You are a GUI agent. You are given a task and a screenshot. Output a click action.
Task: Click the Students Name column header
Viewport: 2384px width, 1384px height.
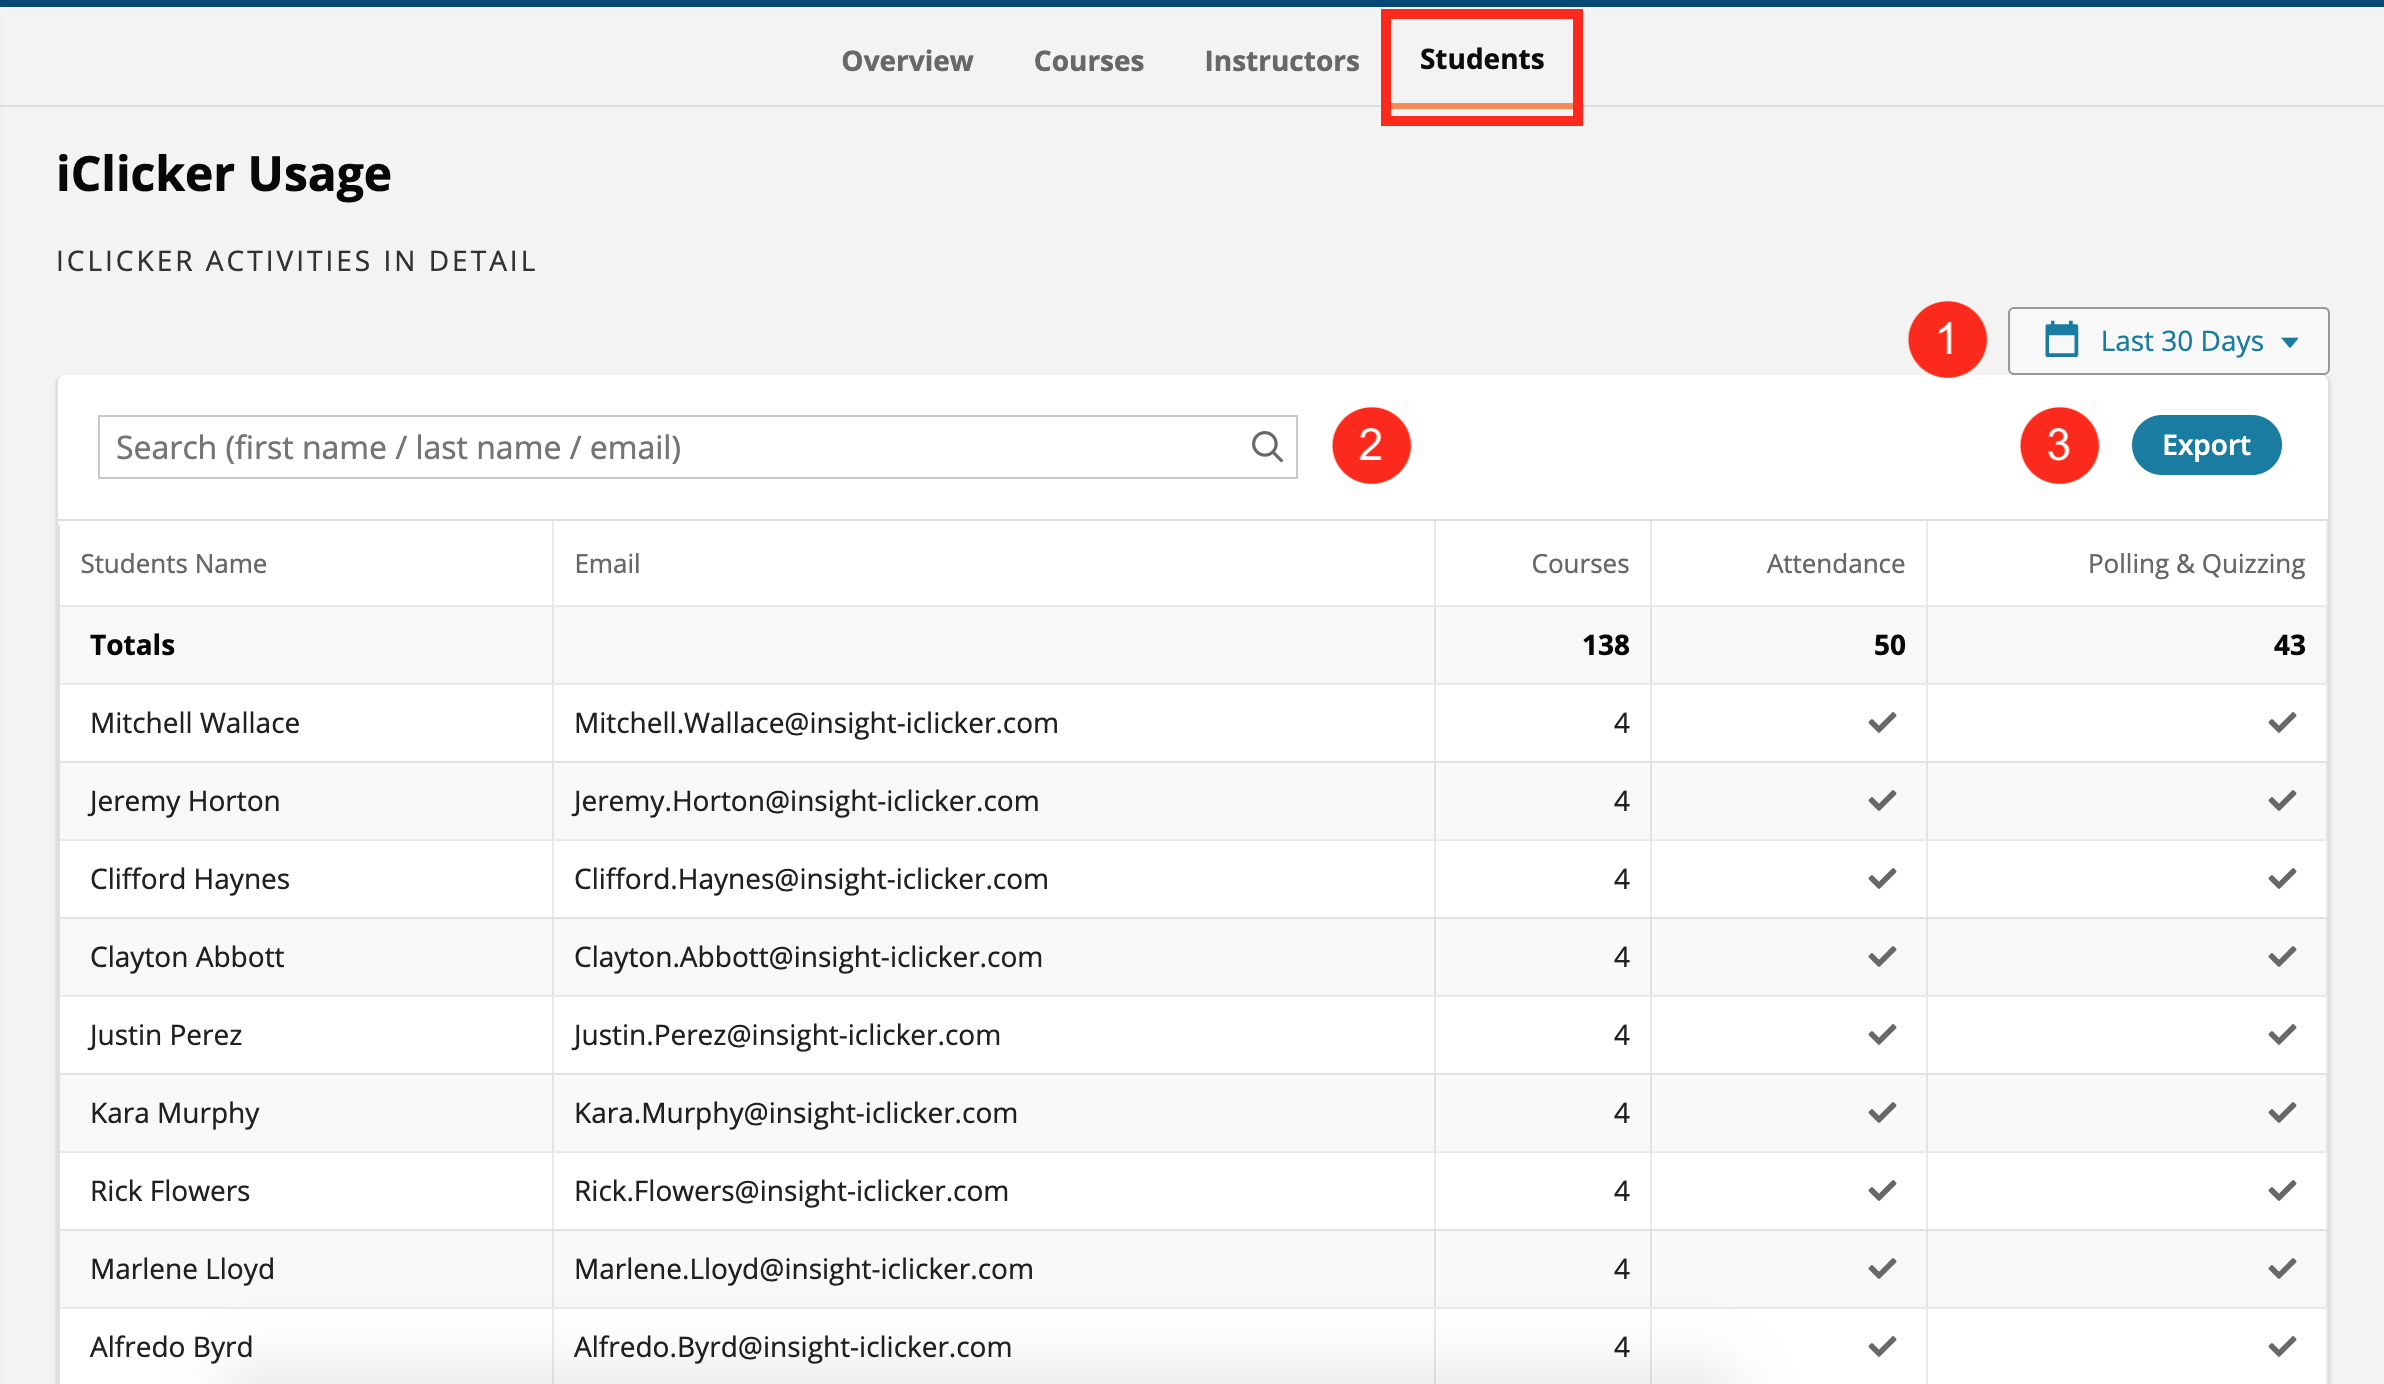pyautogui.click(x=173, y=563)
